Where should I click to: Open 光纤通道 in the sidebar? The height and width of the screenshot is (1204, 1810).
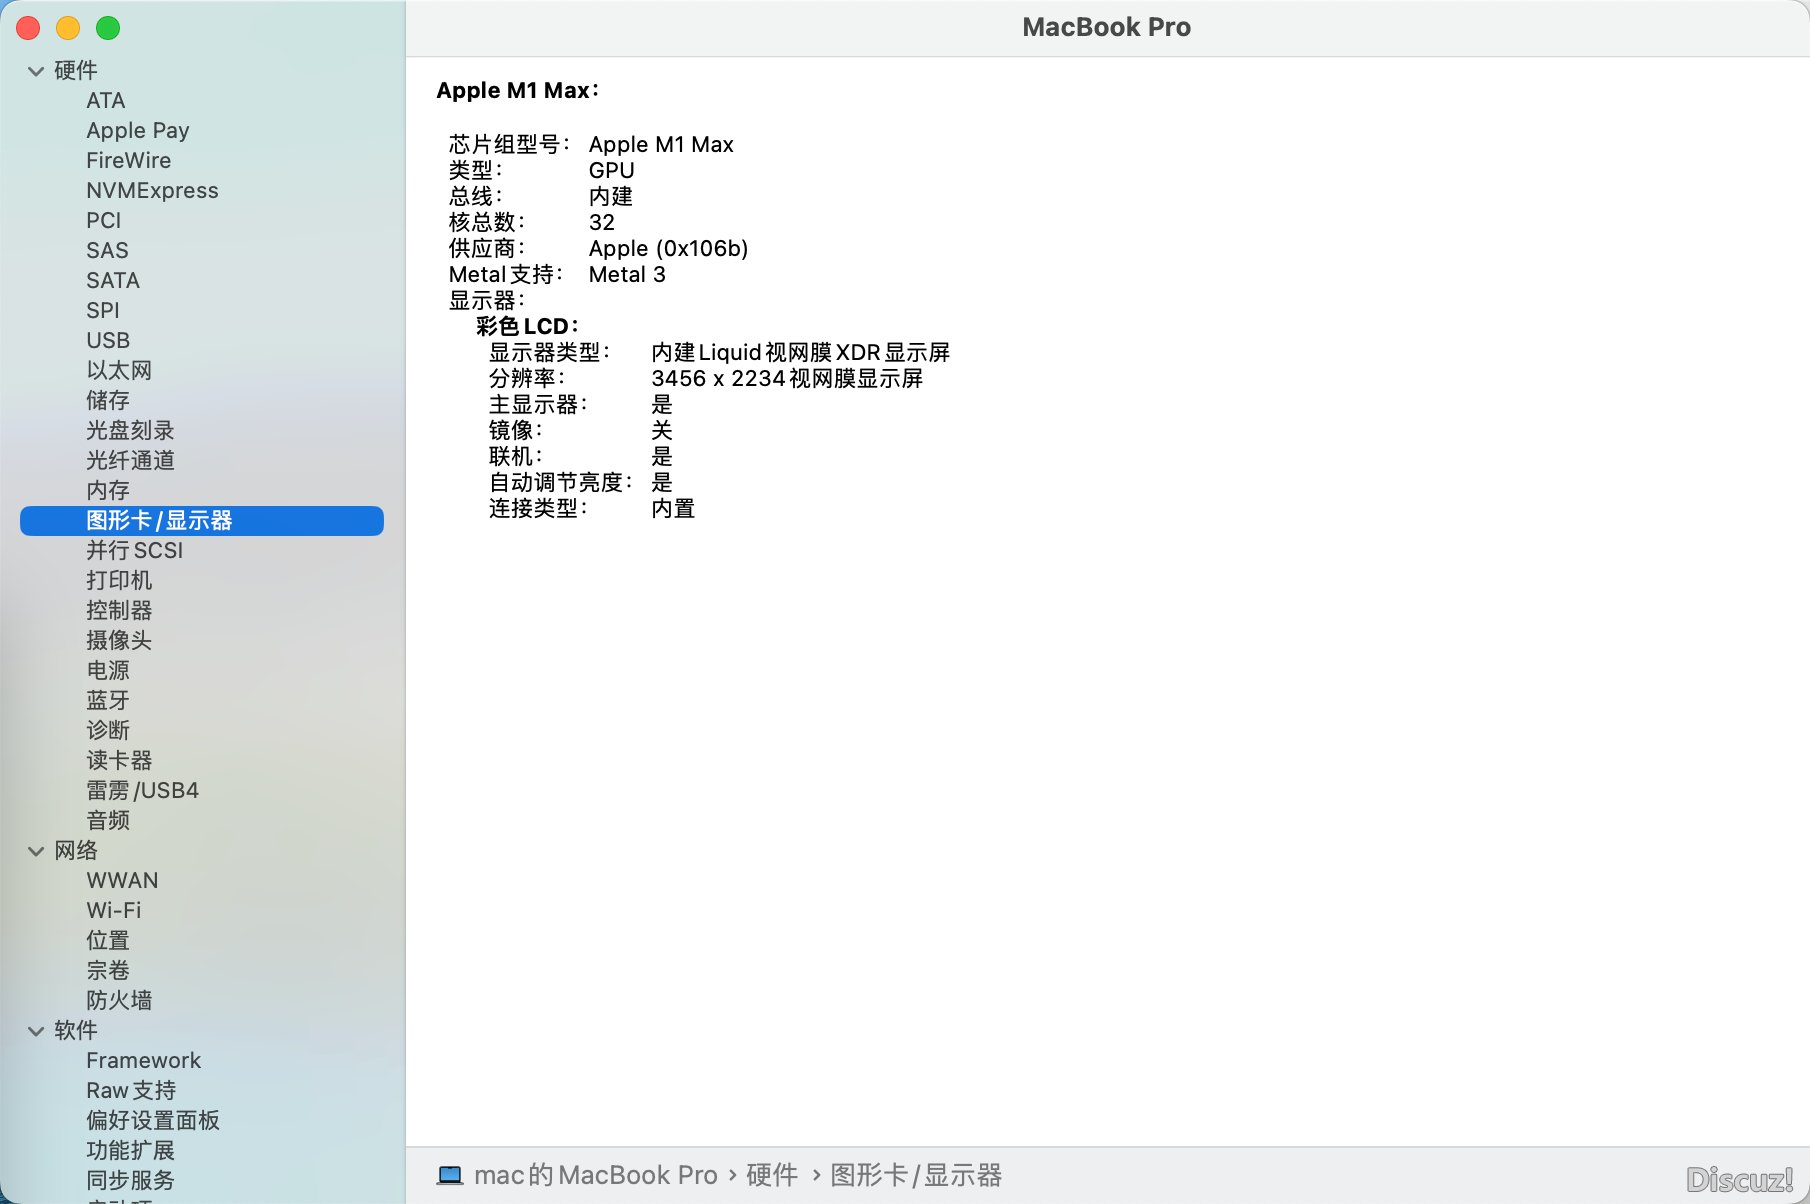[x=130, y=461]
